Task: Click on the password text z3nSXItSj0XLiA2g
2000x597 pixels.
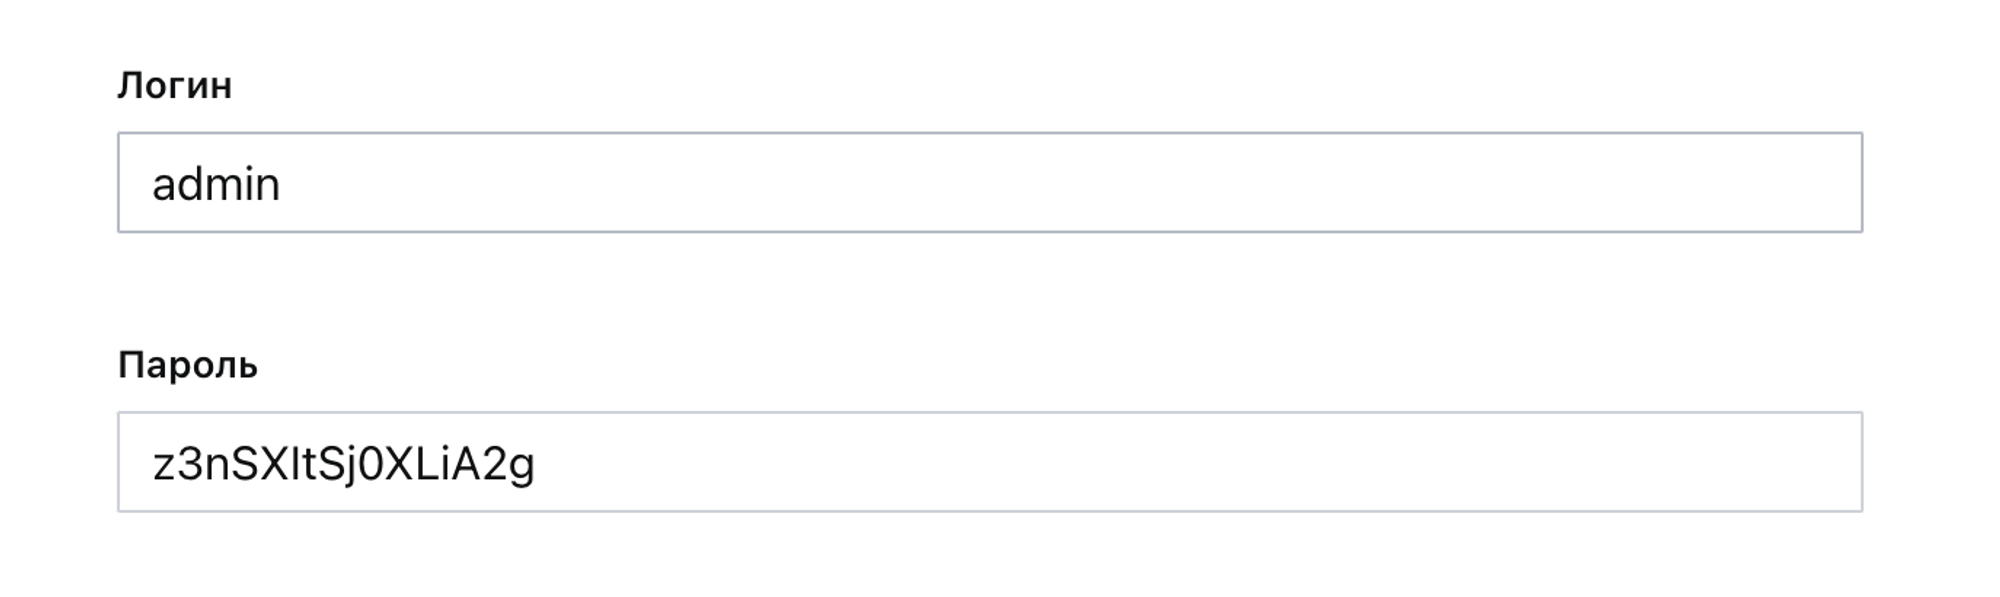Action: coord(343,465)
